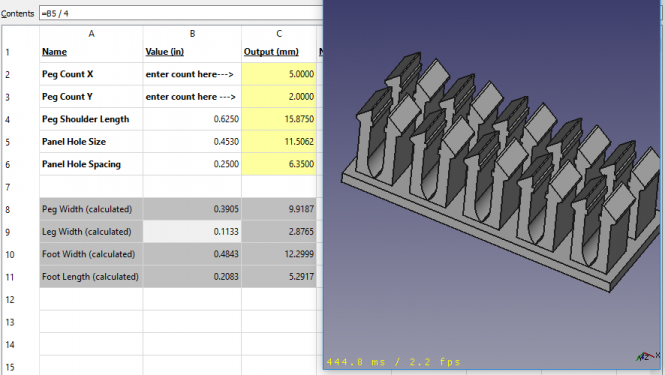Click the 'Value (in)' header cell
The width and height of the screenshot is (665, 375).
click(x=192, y=52)
